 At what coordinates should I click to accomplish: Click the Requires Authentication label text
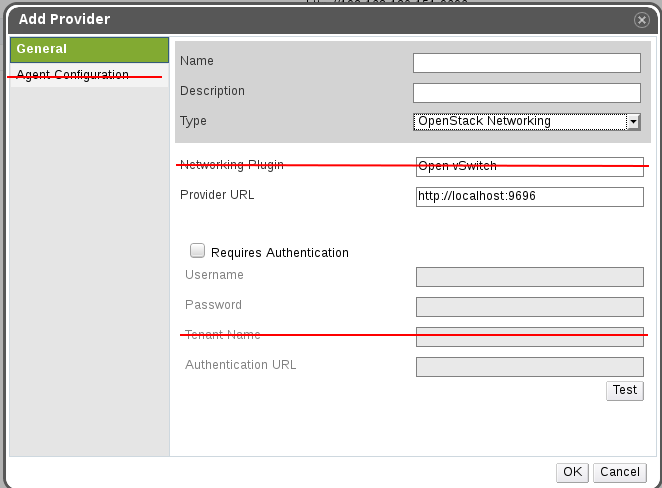pyautogui.click(x=280, y=253)
